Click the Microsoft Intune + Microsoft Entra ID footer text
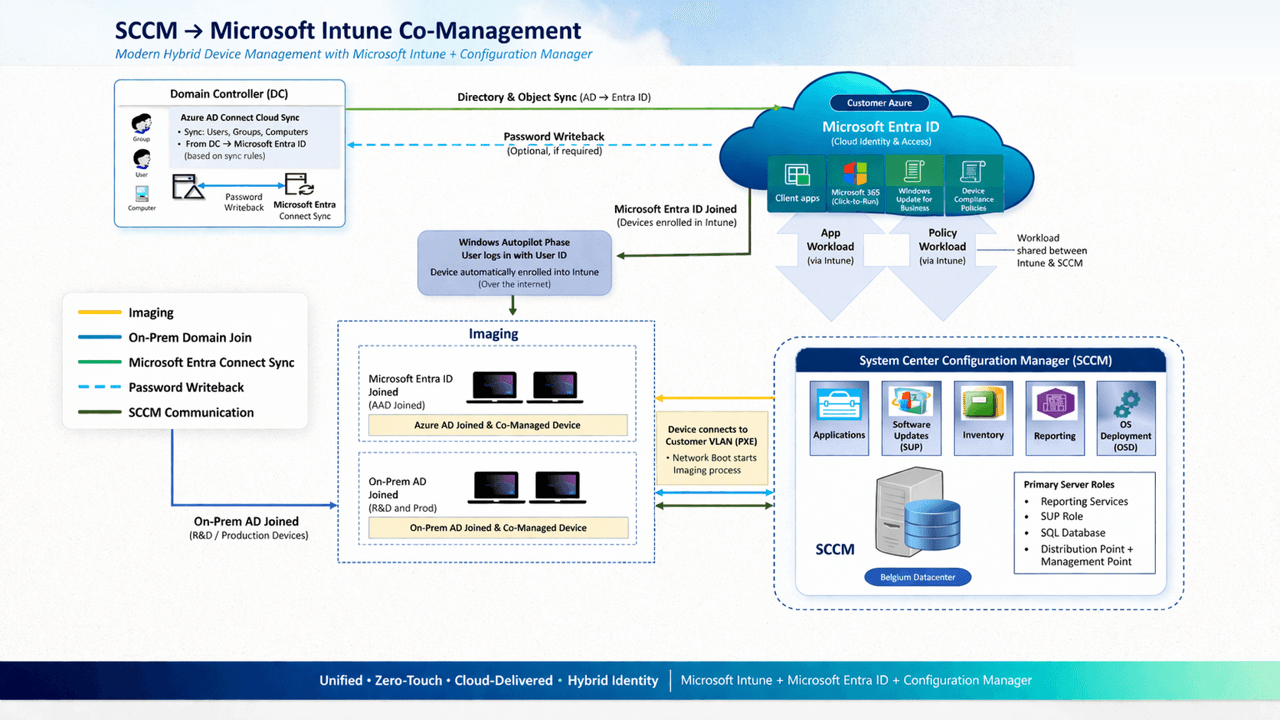The height and width of the screenshot is (720, 1280). coord(856,680)
